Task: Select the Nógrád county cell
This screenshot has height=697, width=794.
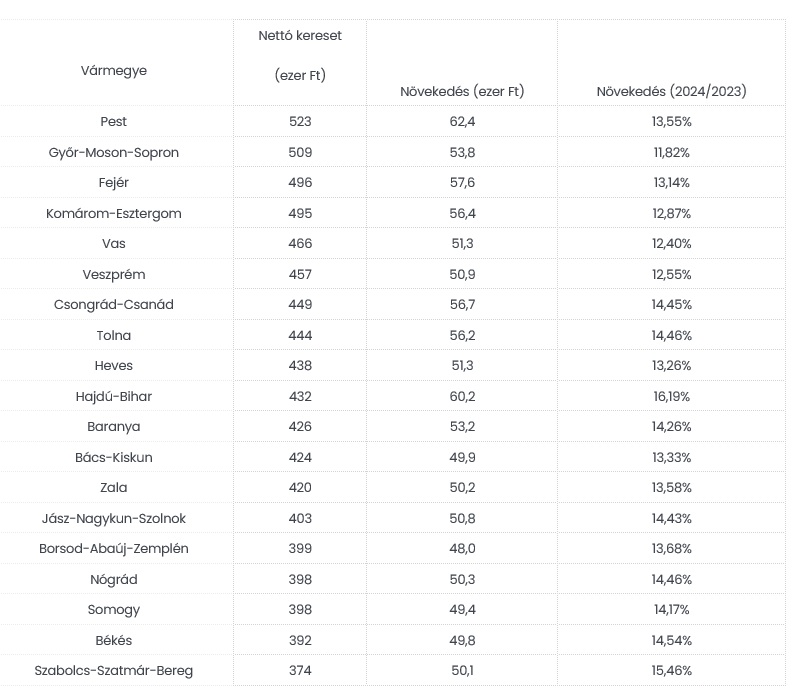Action: [114, 579]
